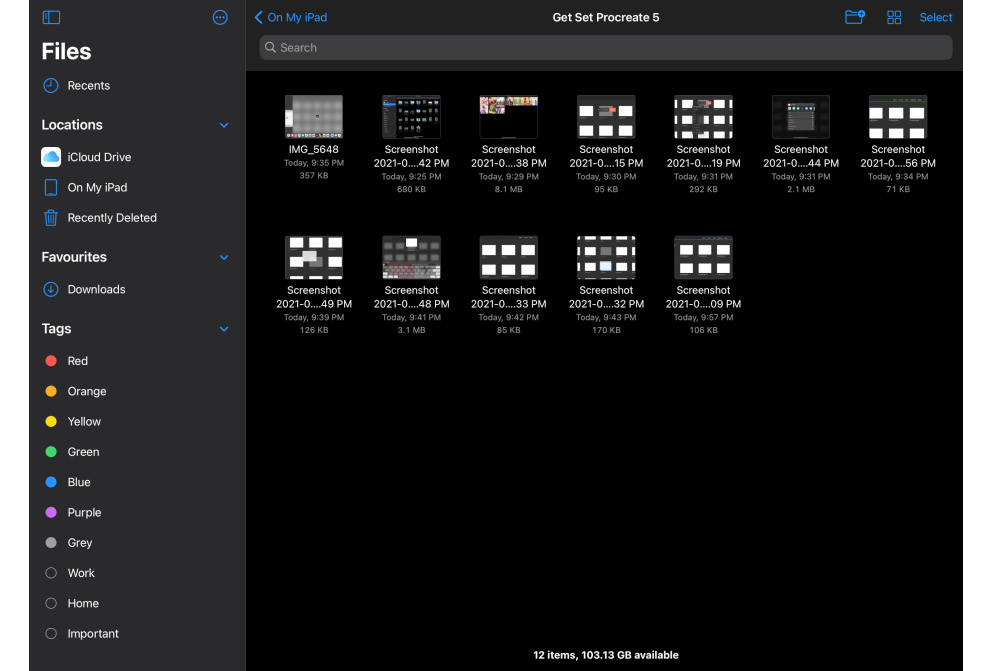Click the Downloads arrow icon
Viewport: 991px width, 671px height.
click(x=51, y=289)
